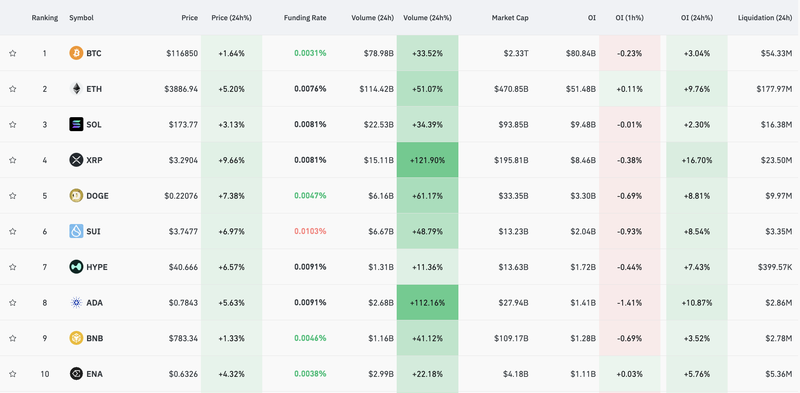Sort table by Funding Rate column header
The height and width of the screenshot is (393, 800).
[305, 18]
